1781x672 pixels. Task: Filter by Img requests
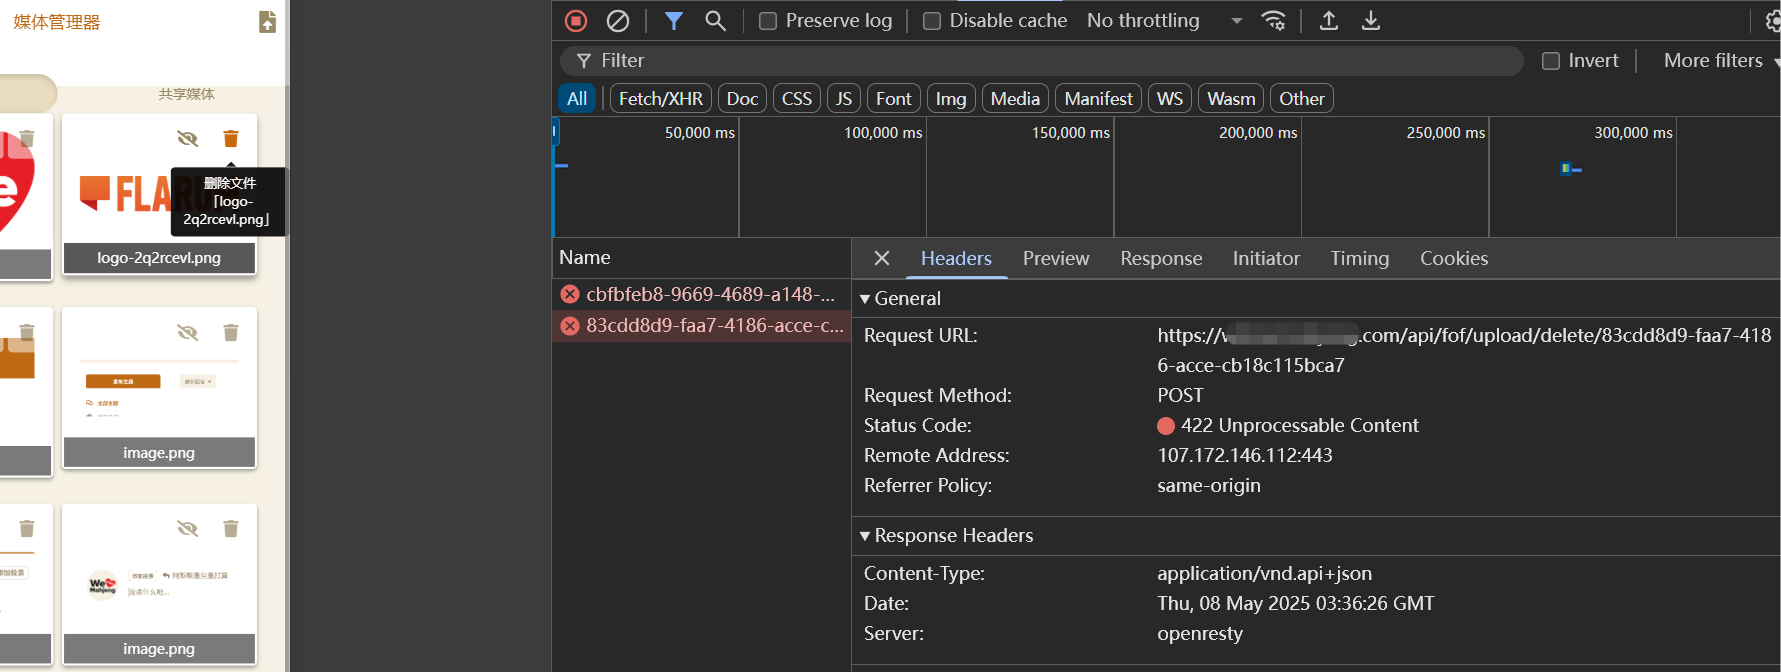(951, 99)
